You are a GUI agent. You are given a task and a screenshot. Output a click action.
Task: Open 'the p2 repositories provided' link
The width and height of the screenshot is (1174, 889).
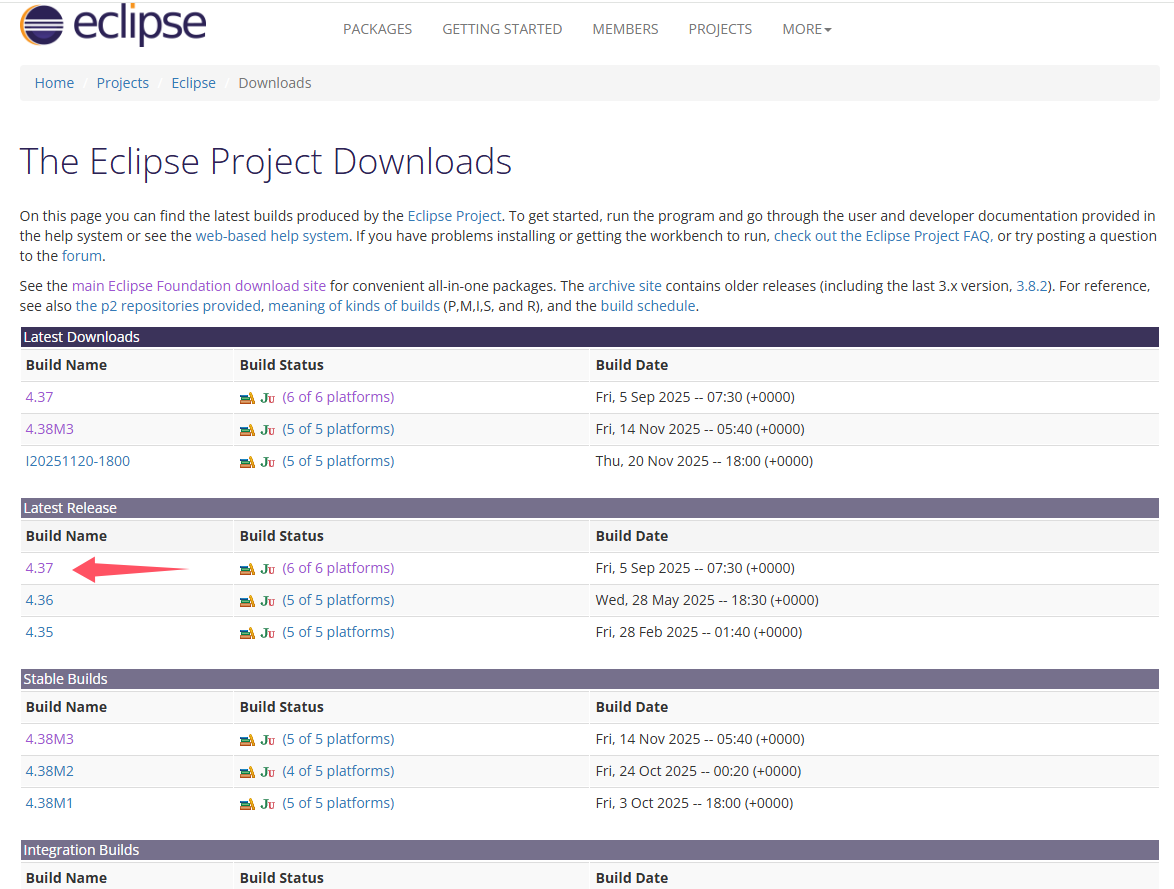(x=168, y=306)
